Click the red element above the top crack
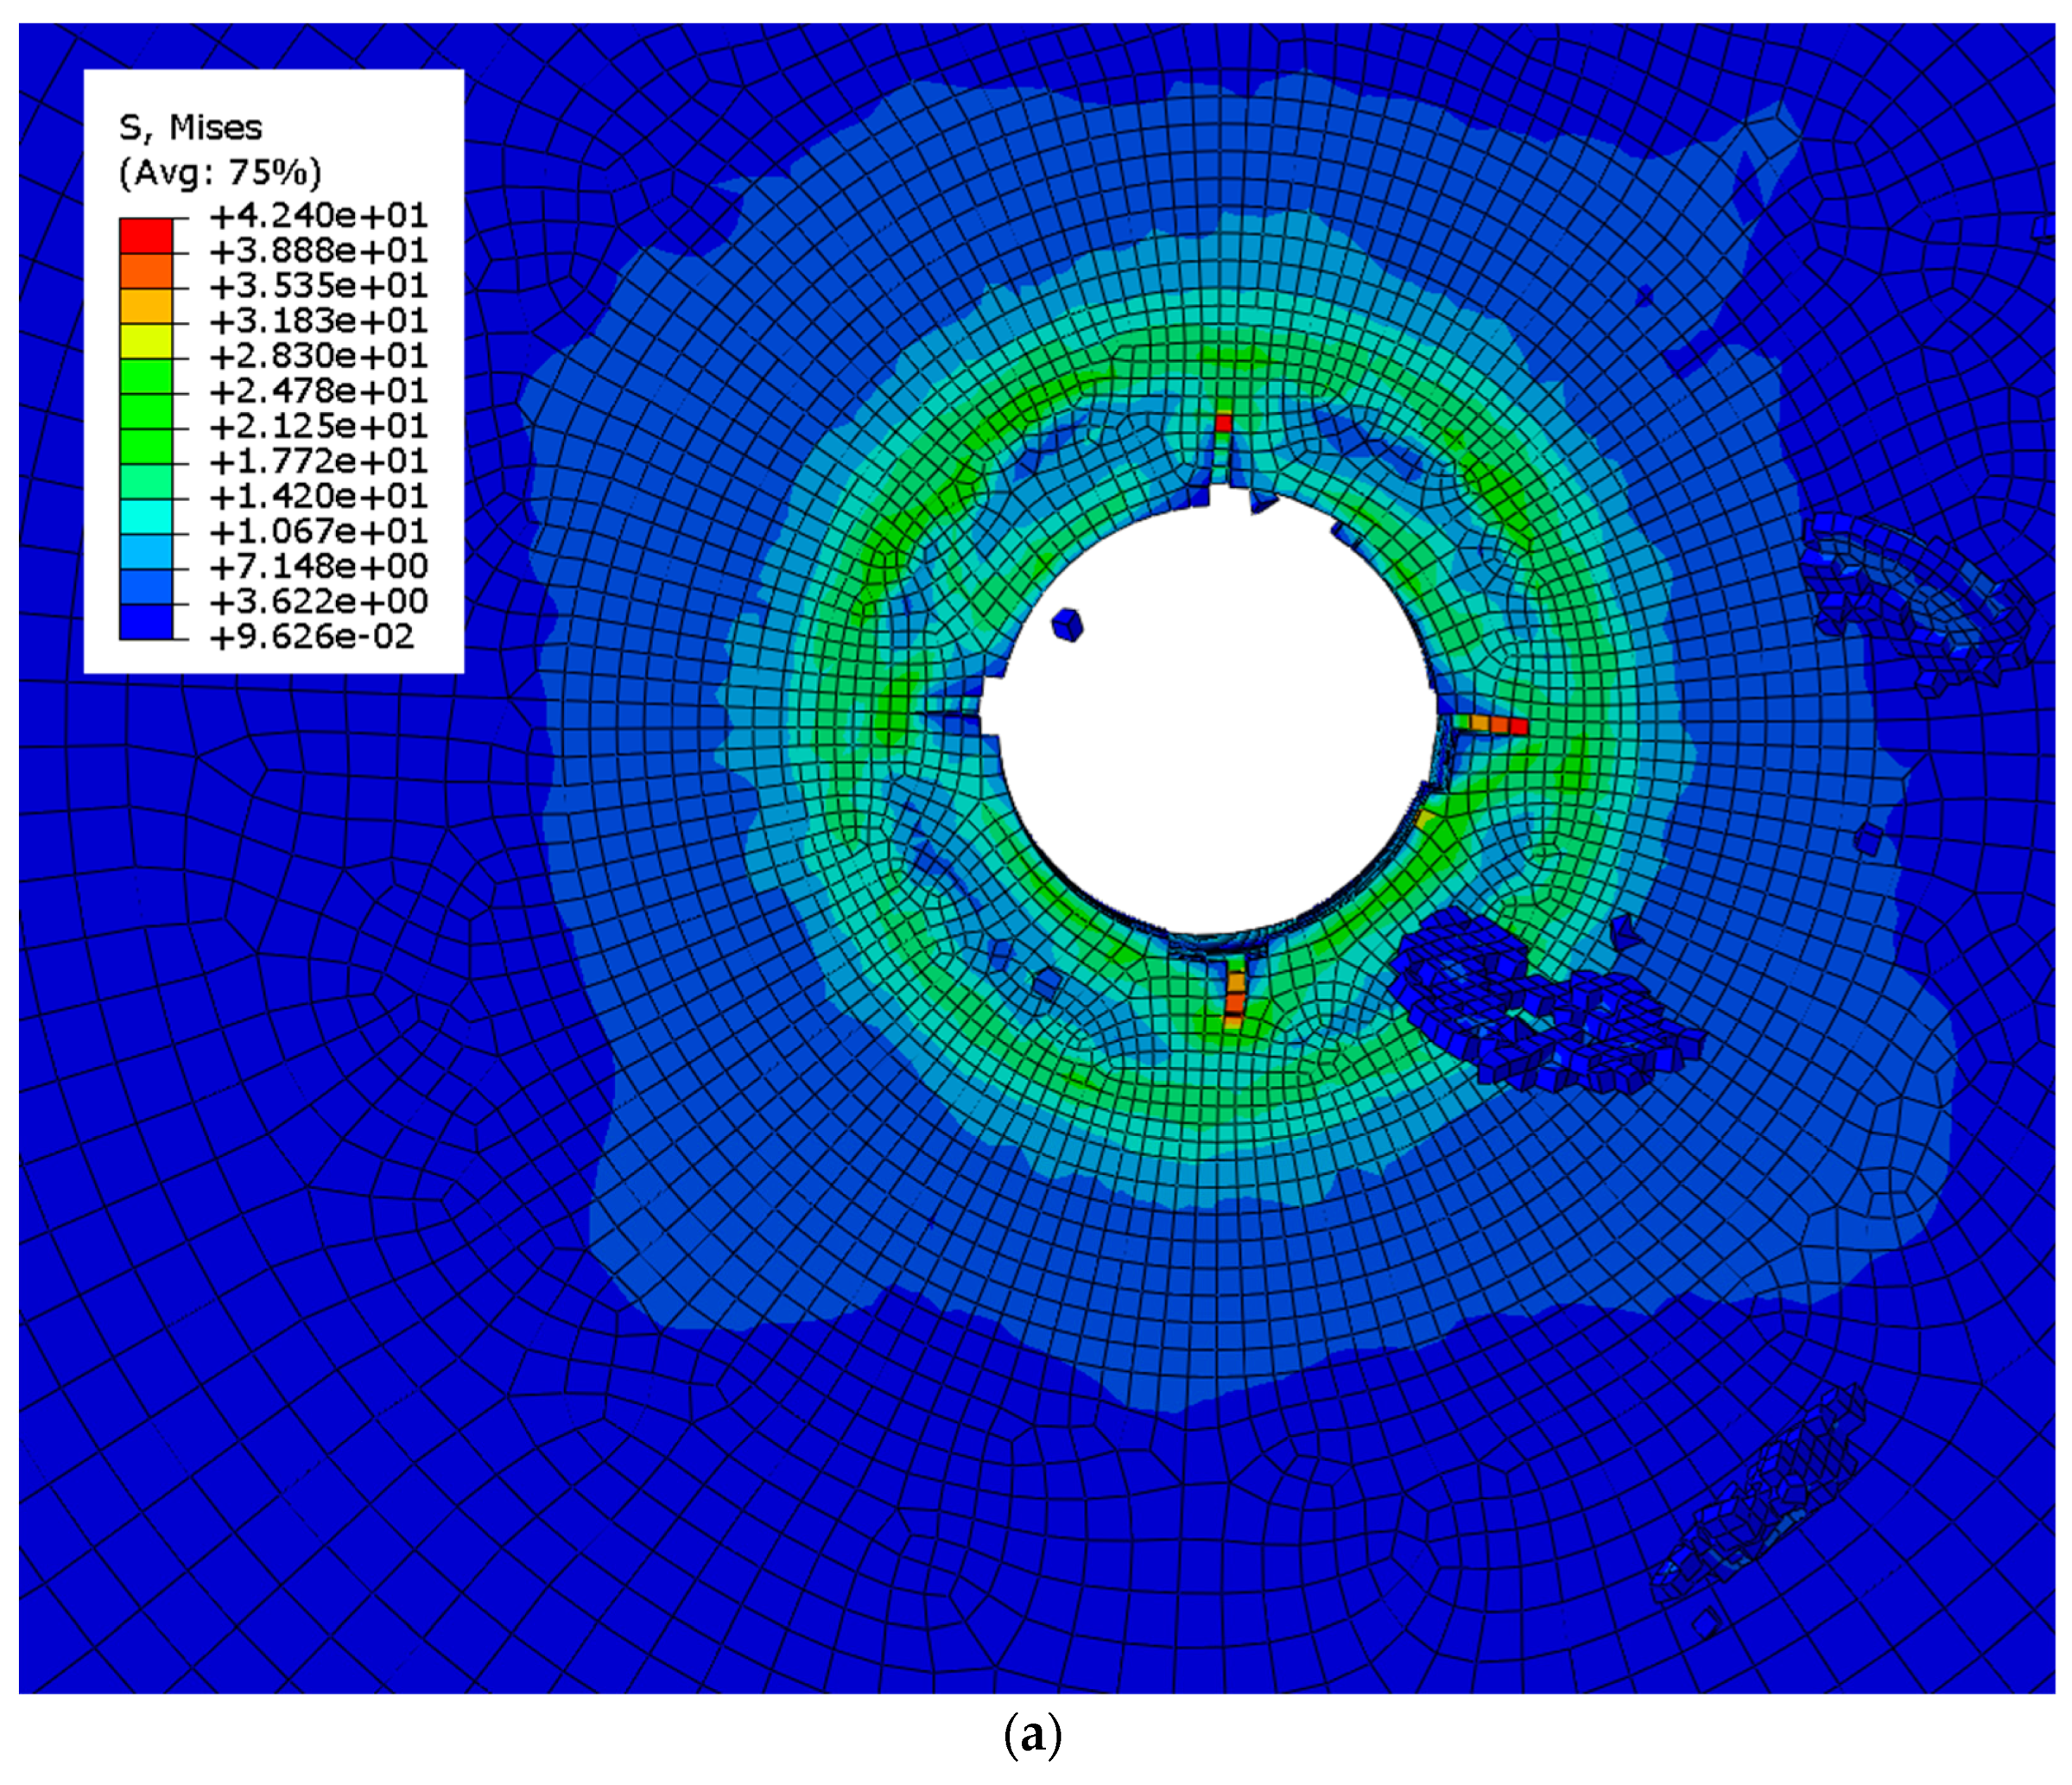Image resolution: width=2072 pixels, height=1785 pixels. tap(1223, 422)
